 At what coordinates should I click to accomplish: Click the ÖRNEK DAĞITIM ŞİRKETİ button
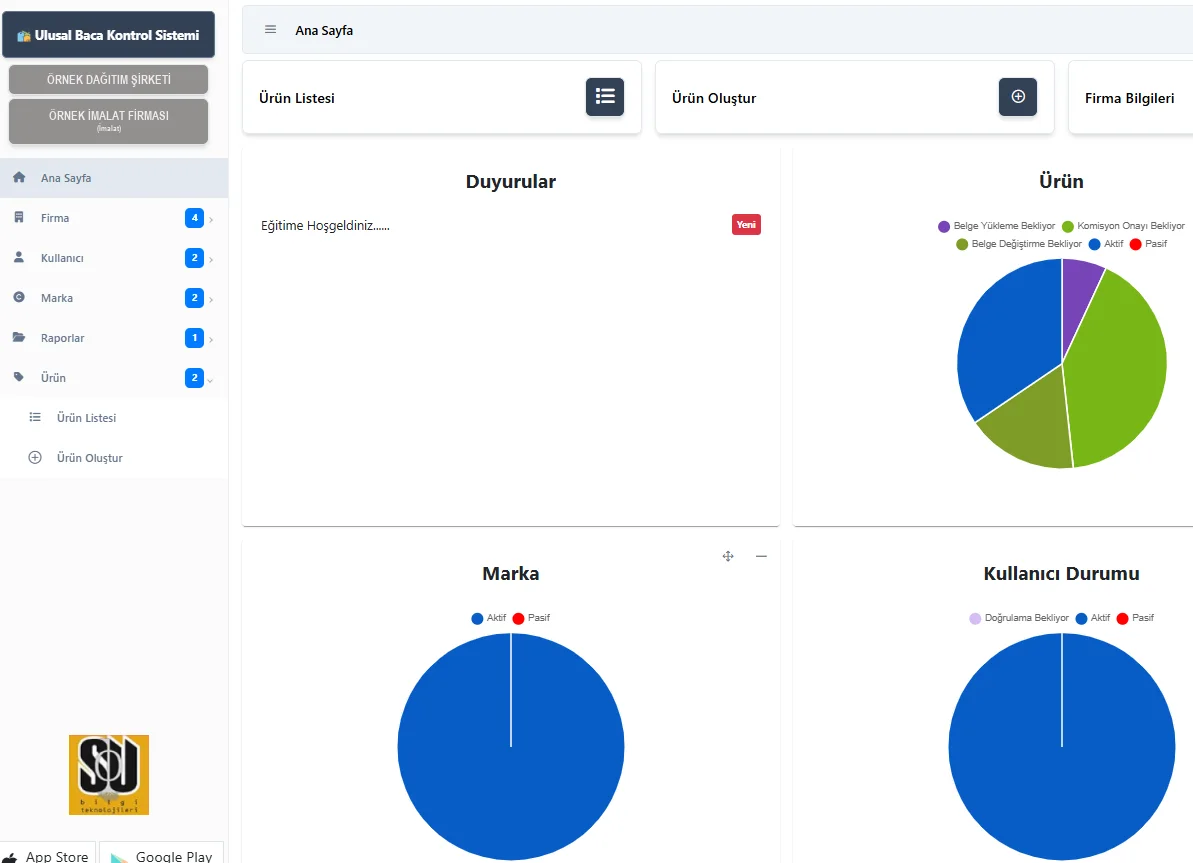click(109, 79)
